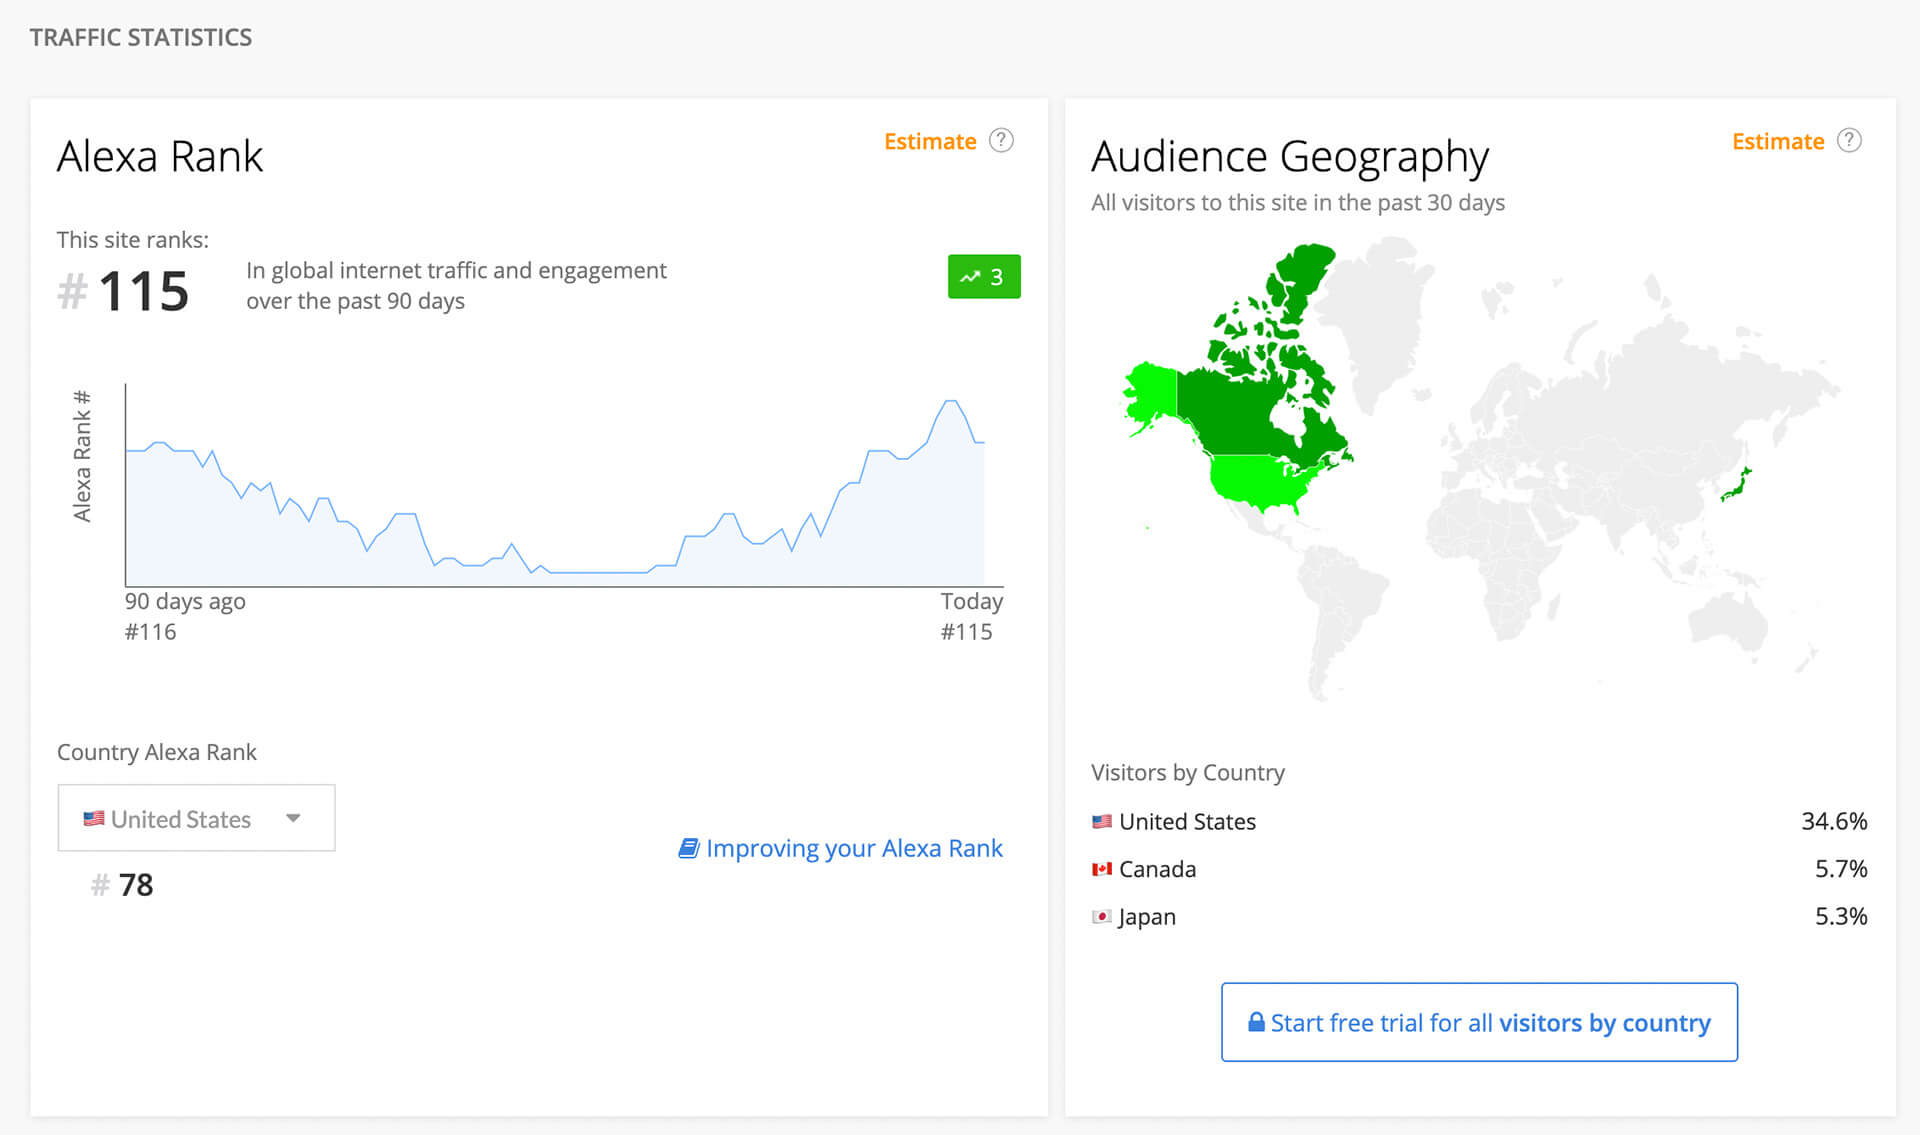Click the book icon beside Improving your Alexa Rank

[x=688, y=848]
